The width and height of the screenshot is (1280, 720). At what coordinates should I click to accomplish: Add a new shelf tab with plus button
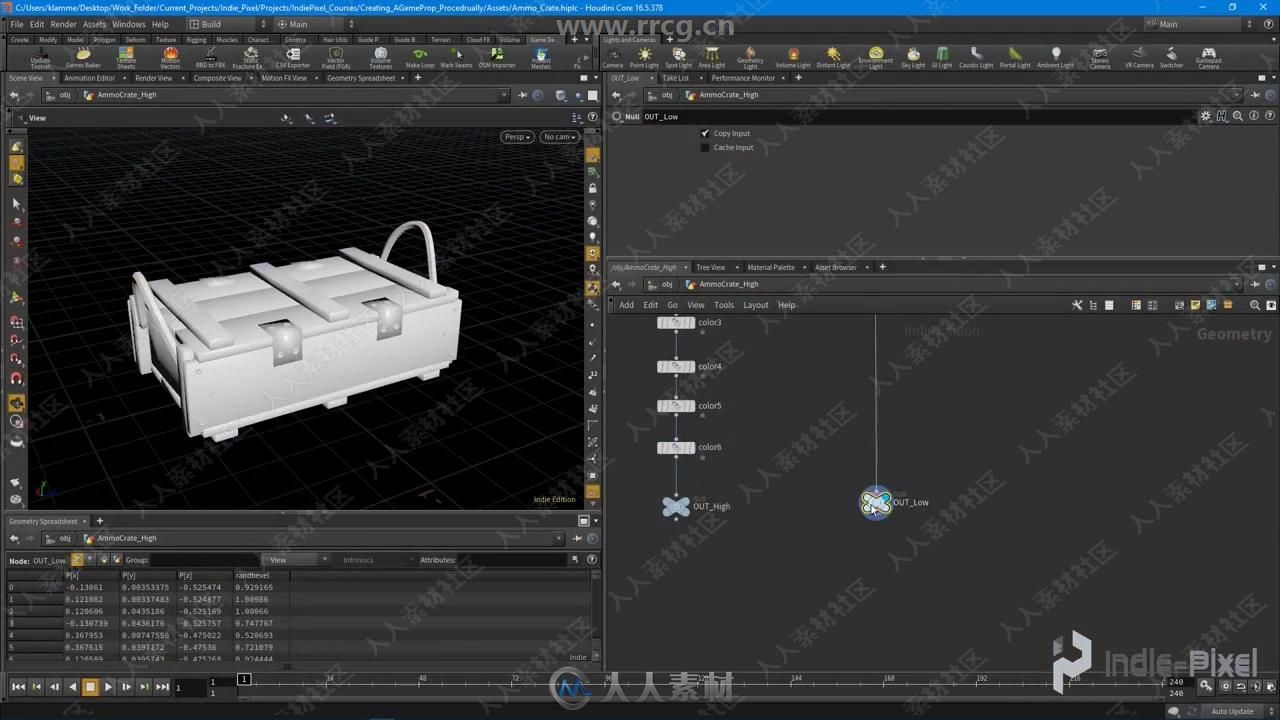click(x=574, y=40)
